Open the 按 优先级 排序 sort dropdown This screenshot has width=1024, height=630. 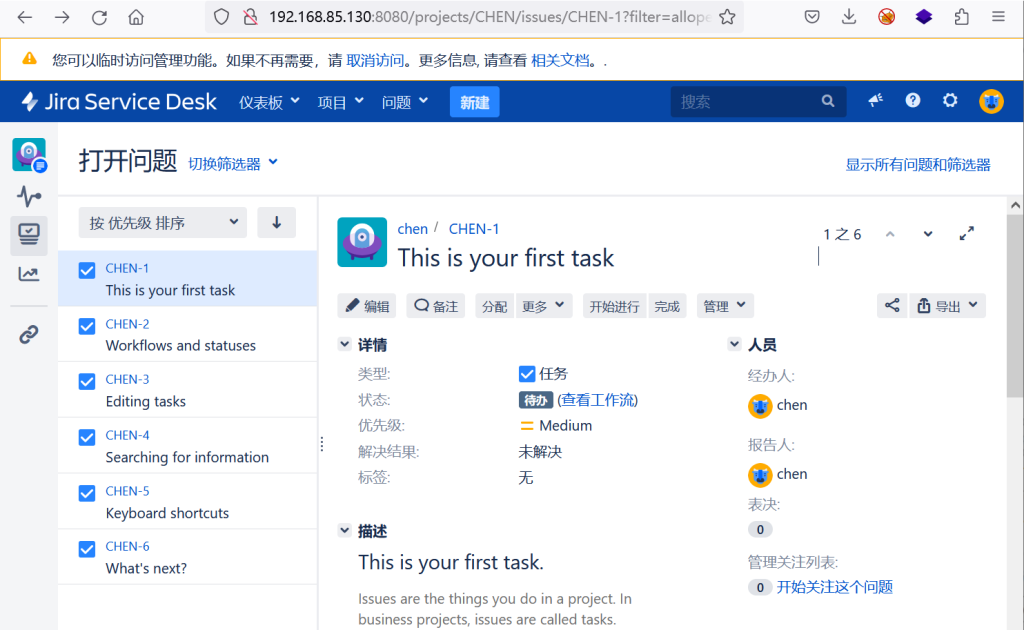(x=163, y=223)
